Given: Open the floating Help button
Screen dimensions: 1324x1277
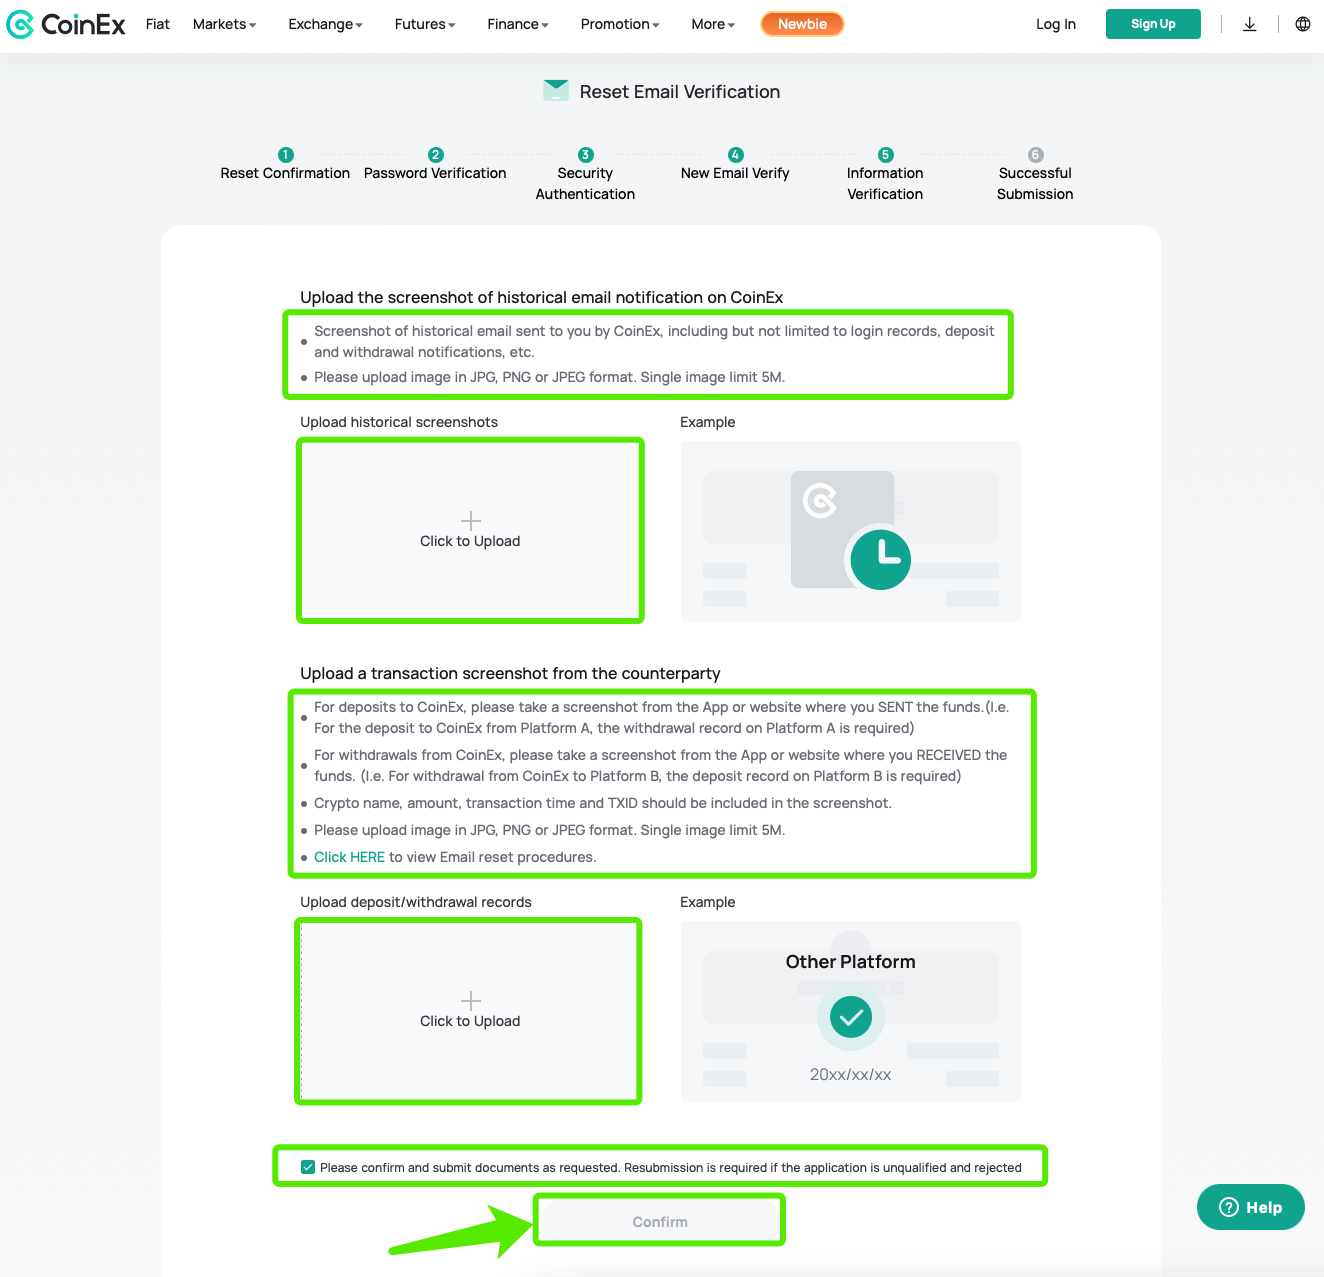Looking at the screenshot, I should (x=1250, y=1207).
